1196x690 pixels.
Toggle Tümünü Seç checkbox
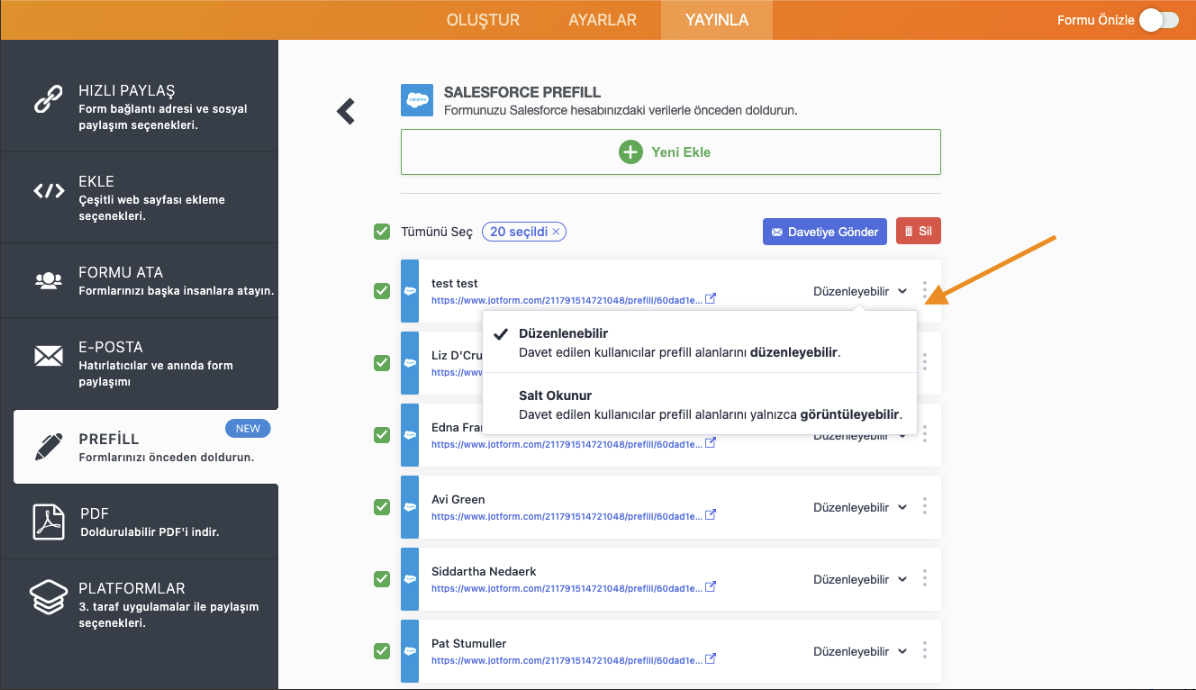pyautogui.click(x=382, y=232)
